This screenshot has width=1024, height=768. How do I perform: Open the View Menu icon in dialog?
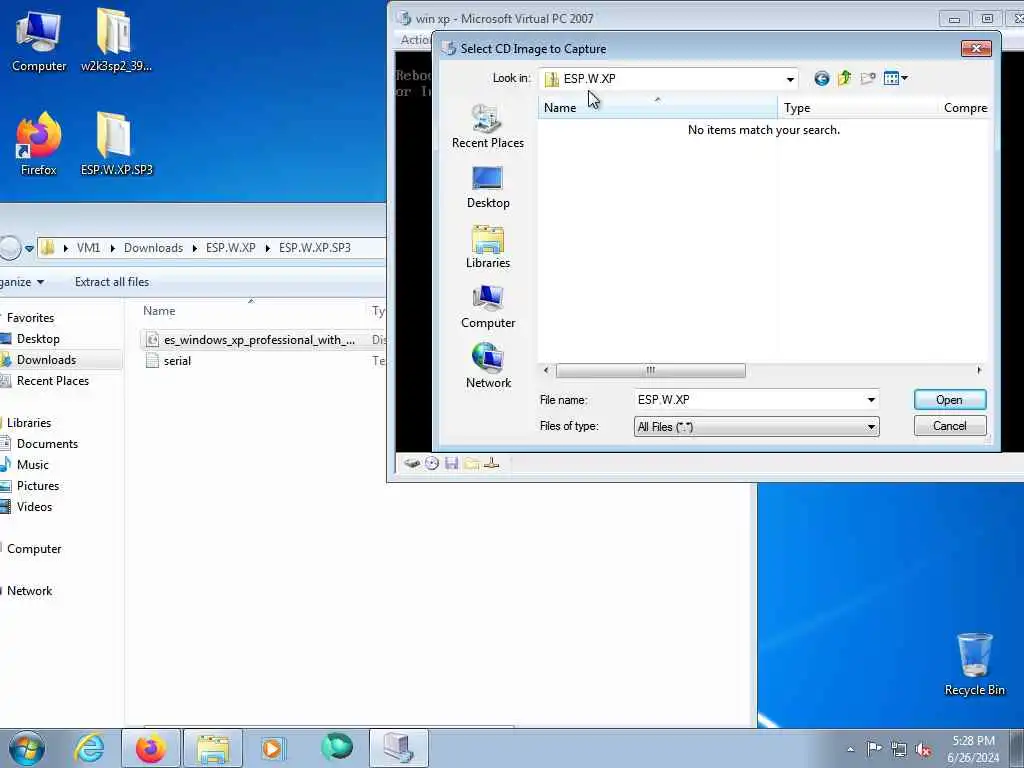[895, 79]
